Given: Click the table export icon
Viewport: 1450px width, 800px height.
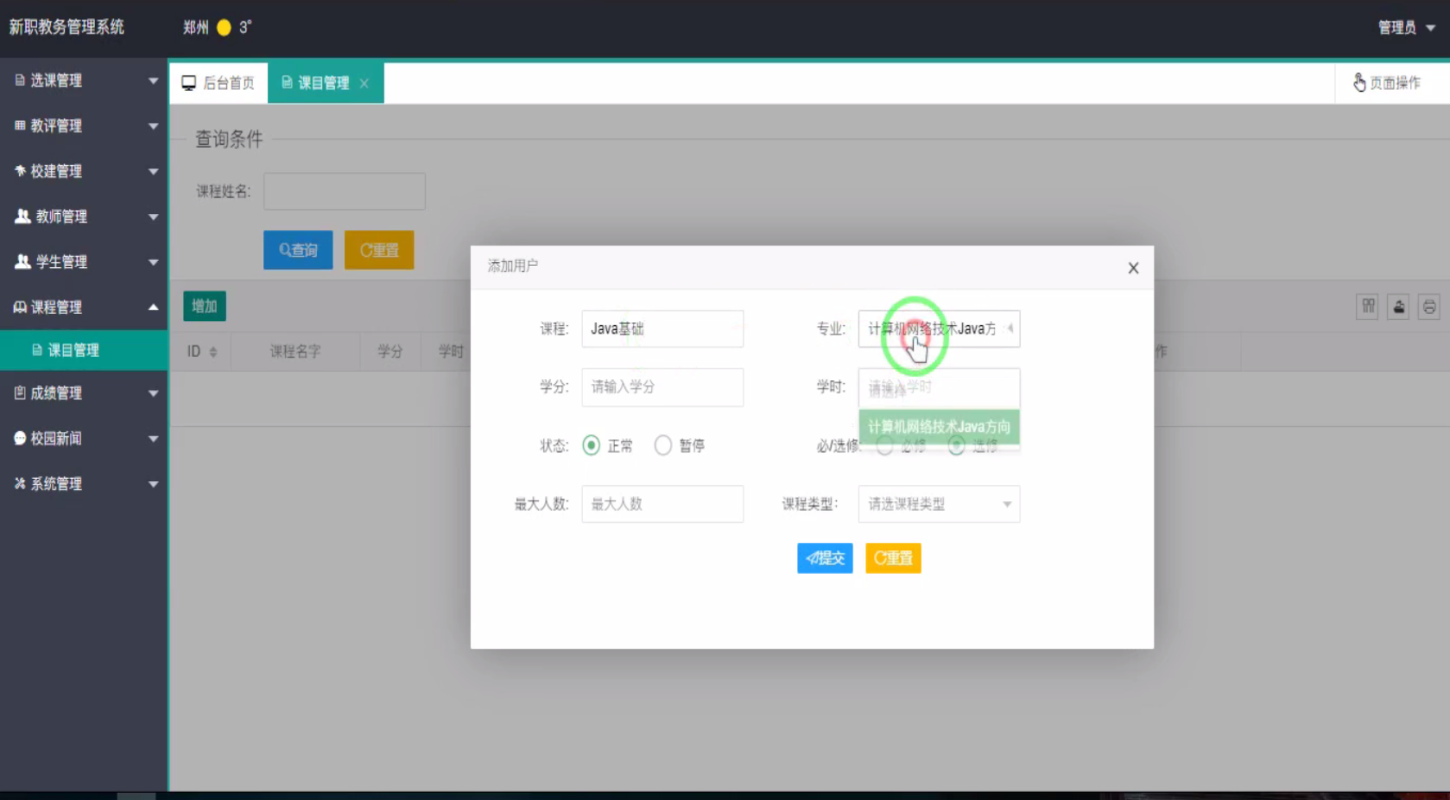Looking at the screenshot, I should coord(1398,307).
